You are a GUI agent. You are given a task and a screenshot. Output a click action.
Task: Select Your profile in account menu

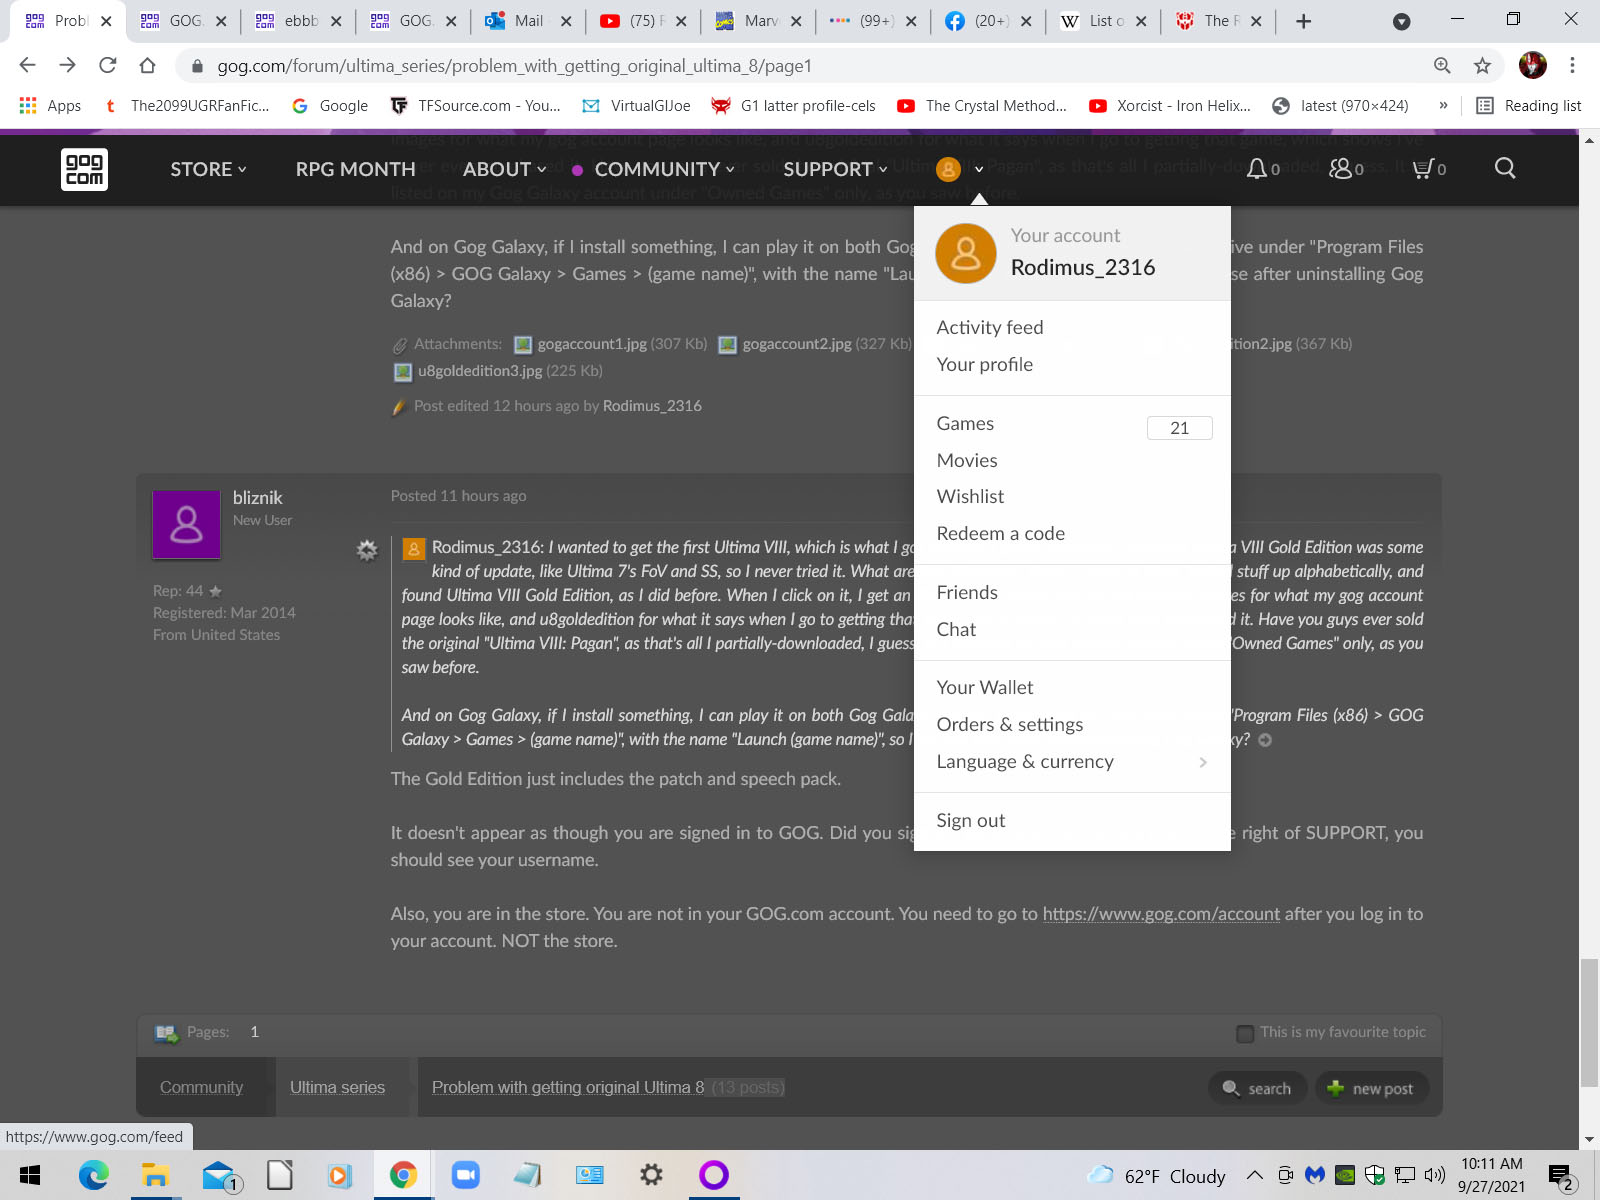pos(985,365)
